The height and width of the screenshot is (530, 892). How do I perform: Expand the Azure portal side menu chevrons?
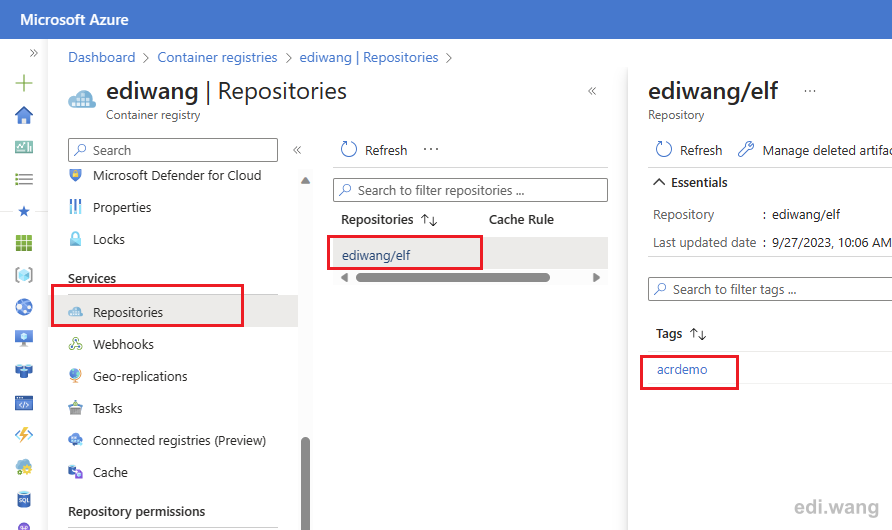[34, 53]
